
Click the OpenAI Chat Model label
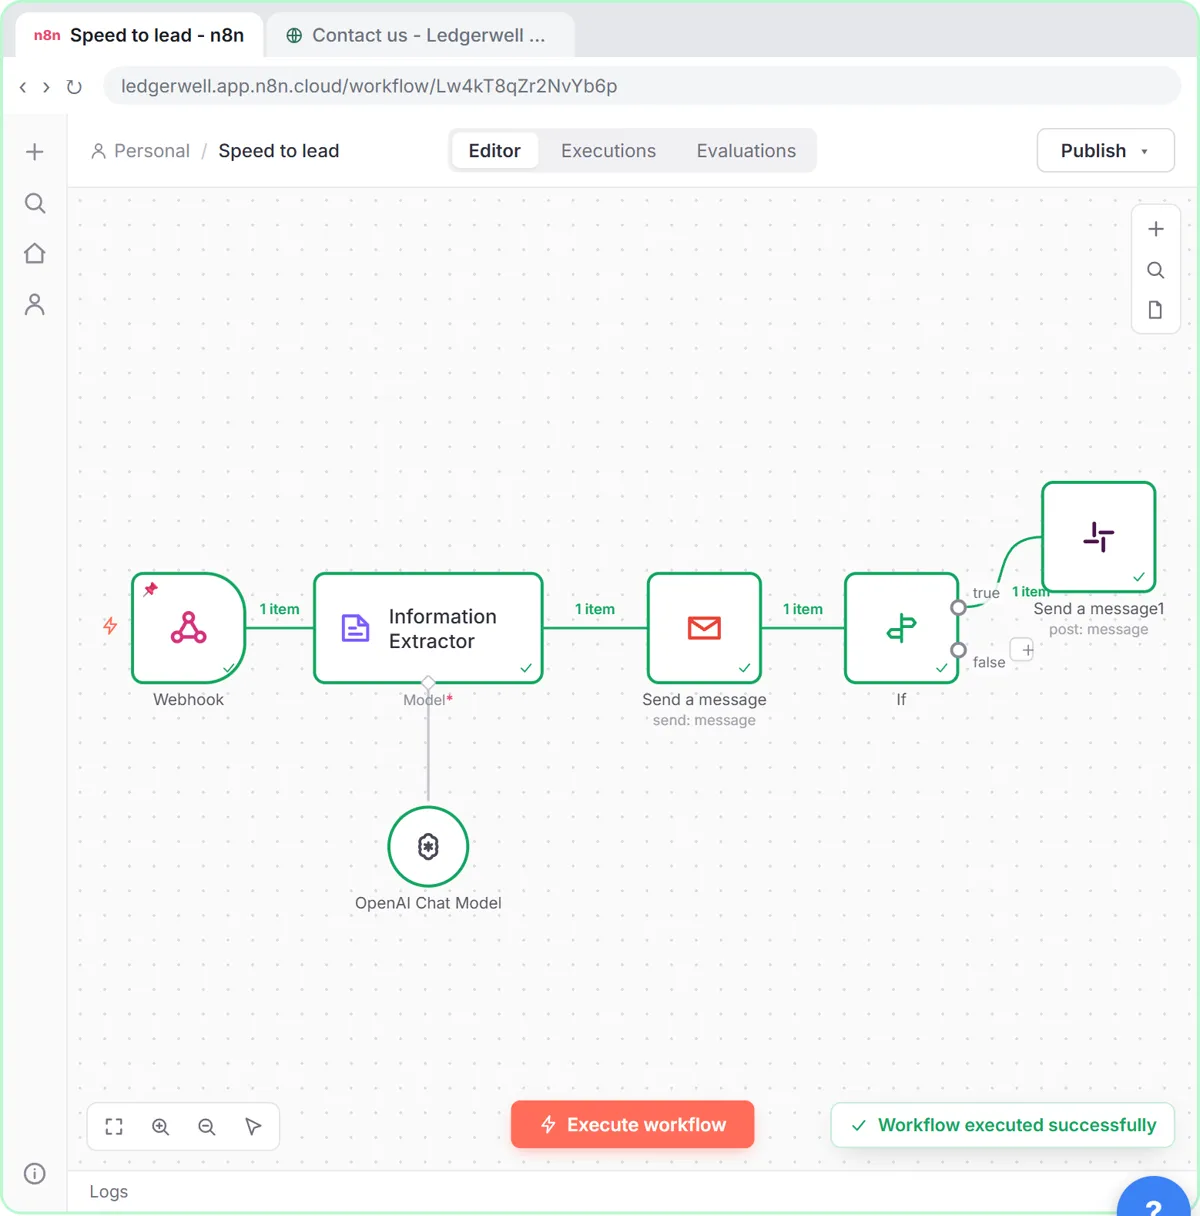pyautogui.click(x=428, y=903)
